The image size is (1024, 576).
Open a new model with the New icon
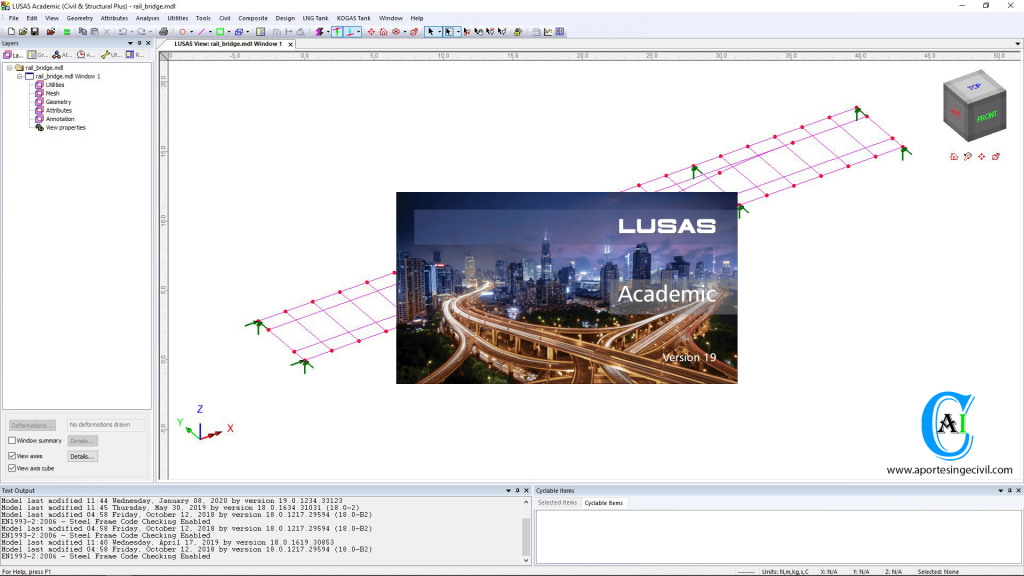point(12,31)
